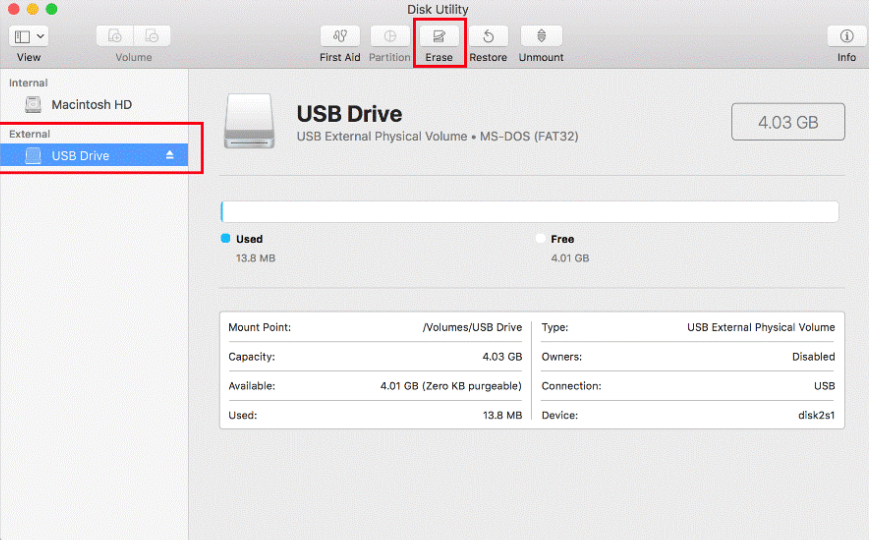Screen dimensions: 869x540
Task: Click the Restore toolbar icon
Action: coord(488,37)
